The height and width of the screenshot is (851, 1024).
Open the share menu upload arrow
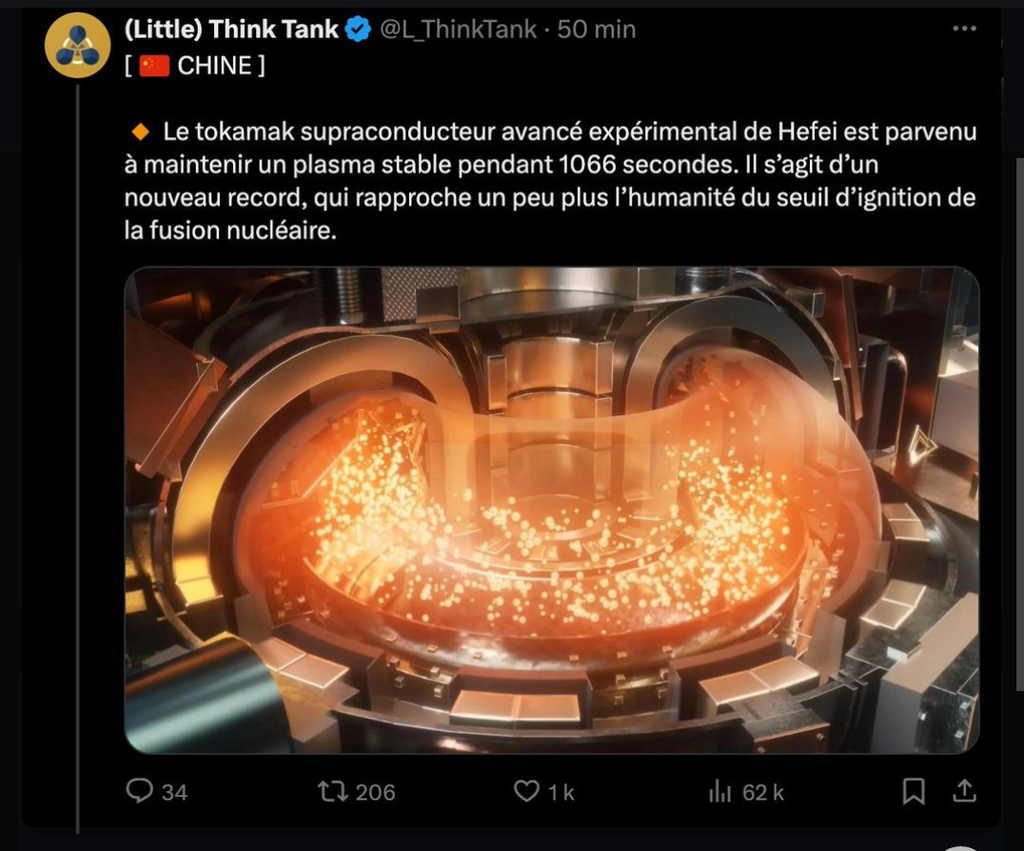tap(963, 791)
